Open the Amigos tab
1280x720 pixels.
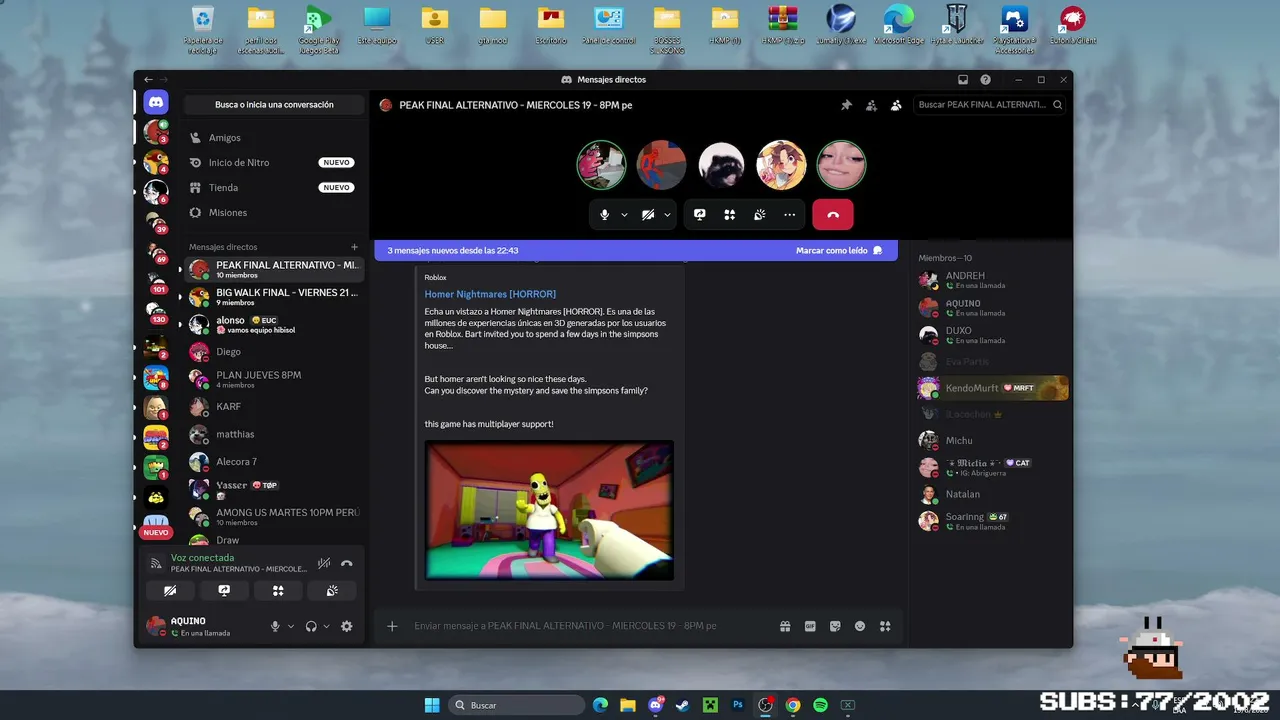tap(274, 138)
